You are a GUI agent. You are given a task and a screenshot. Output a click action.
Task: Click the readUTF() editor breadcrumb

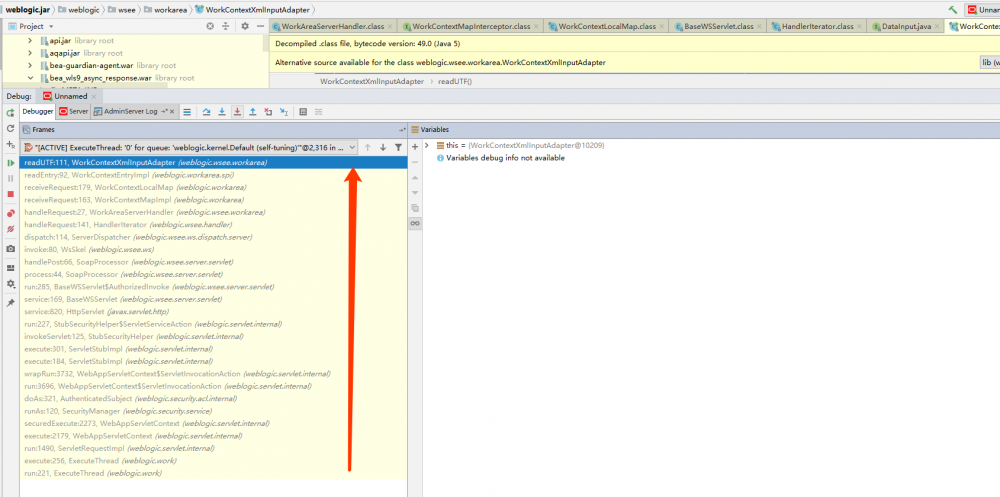[x=455, y=82]
